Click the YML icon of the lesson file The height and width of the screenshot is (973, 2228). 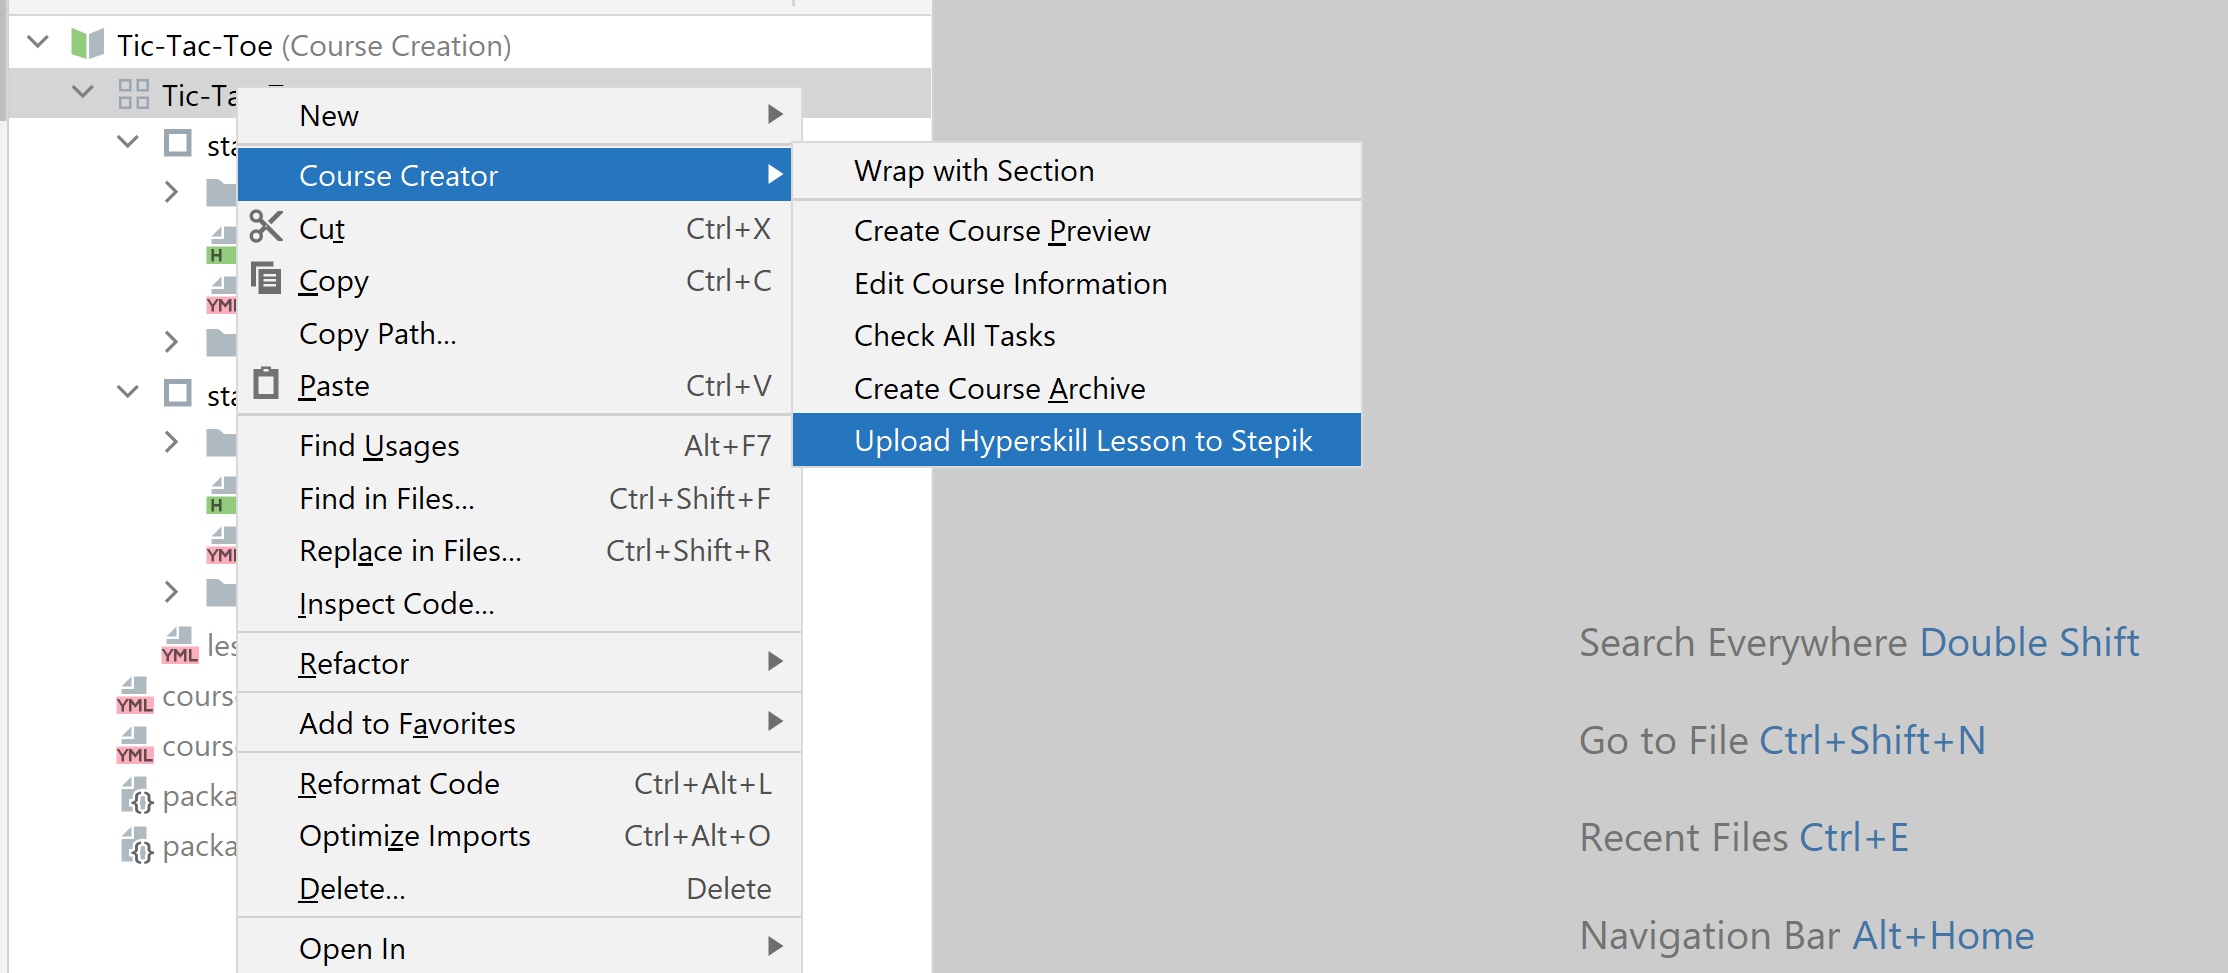(x=179, y=646)
